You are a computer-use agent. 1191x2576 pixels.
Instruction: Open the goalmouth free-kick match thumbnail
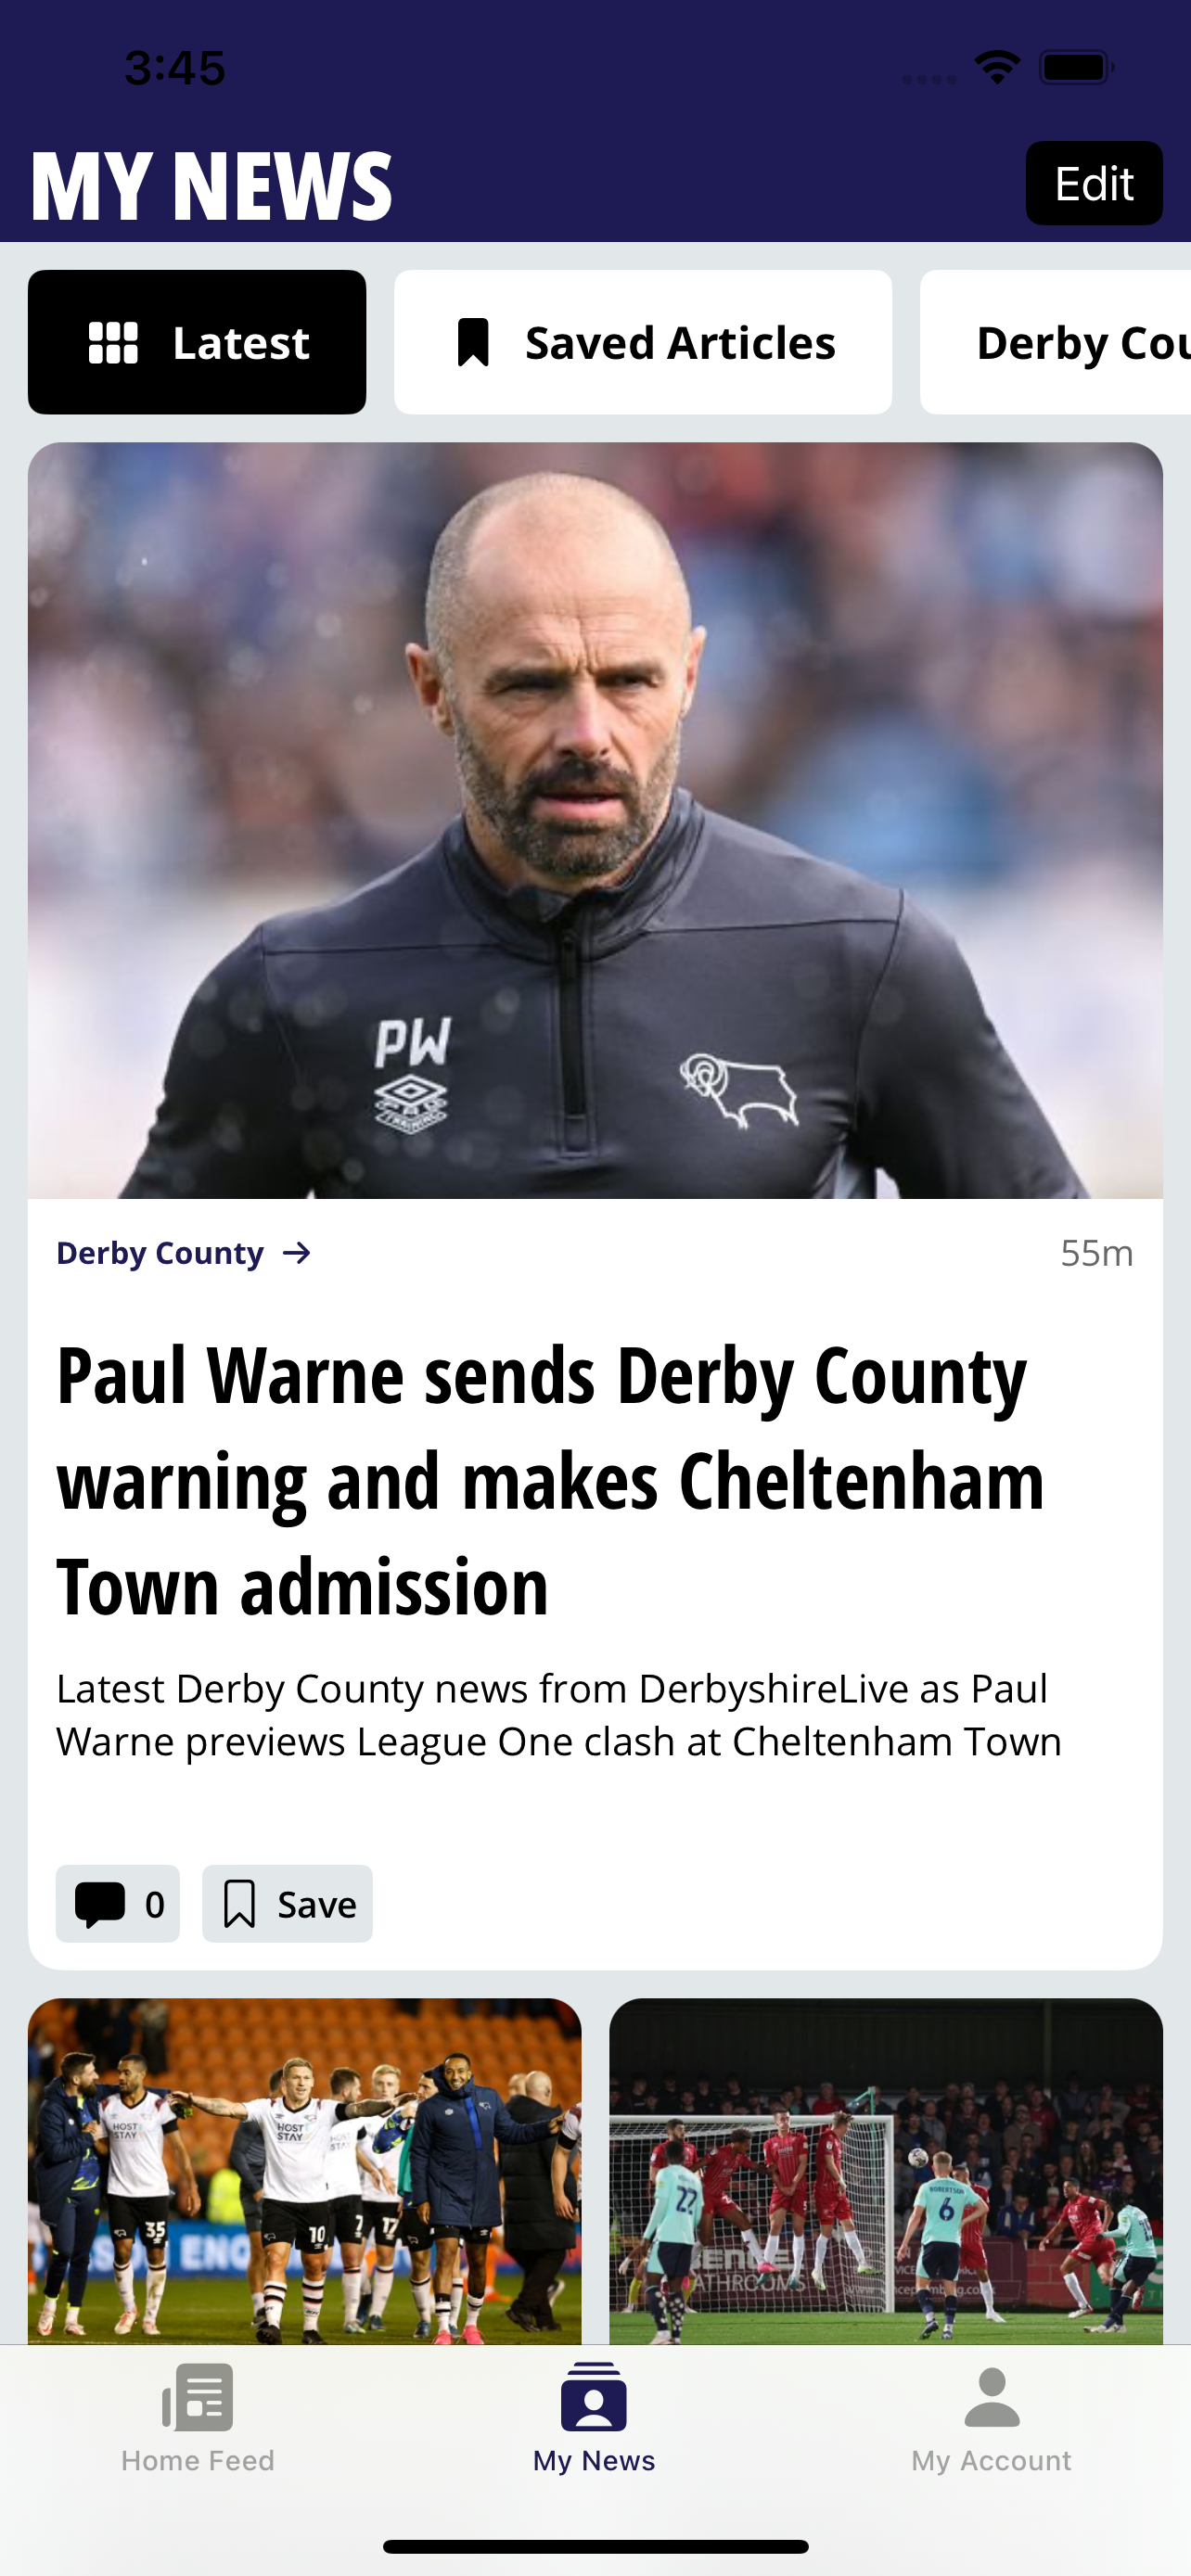886,2171
